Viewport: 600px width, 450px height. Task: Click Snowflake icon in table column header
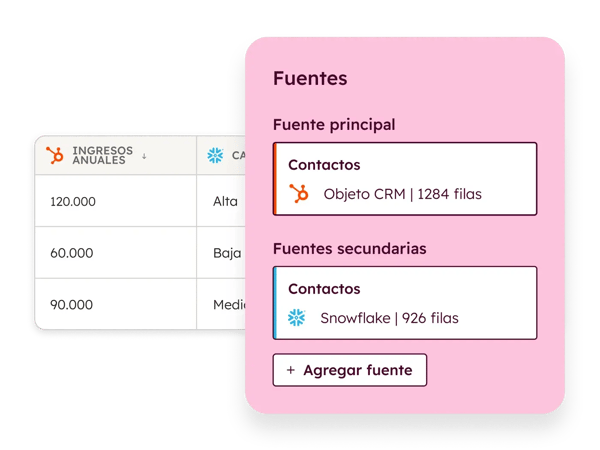(x=214, y=155)
